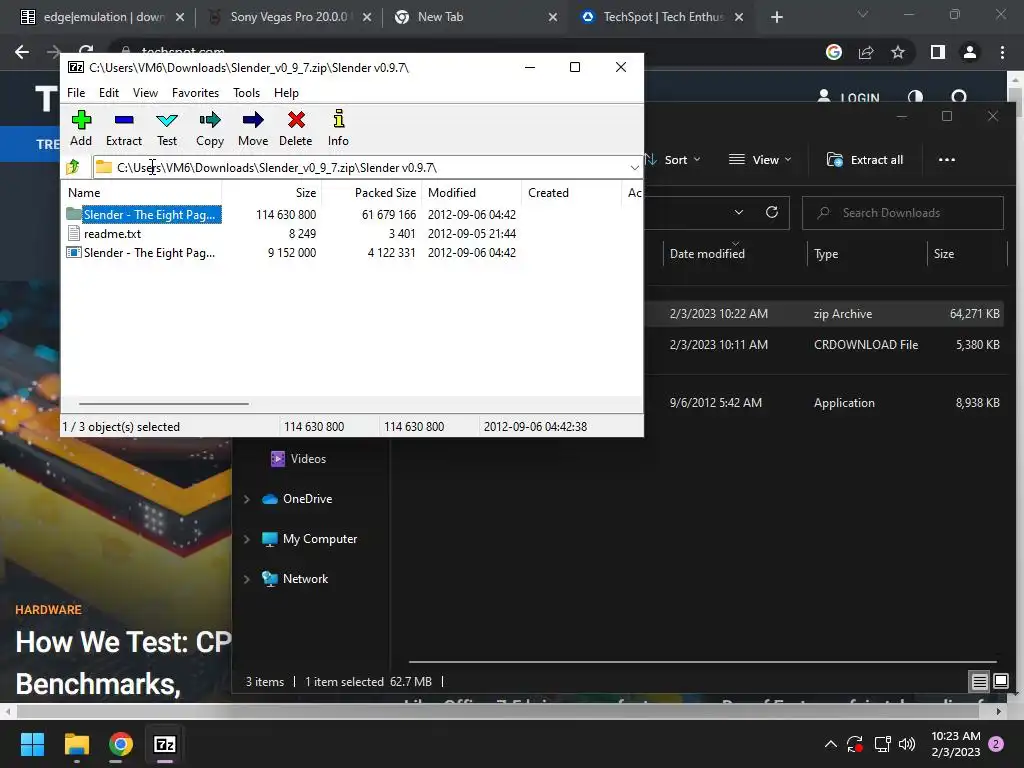Select OneDrive in the navigation pane
The image size is (1024, 768).
point(298,499)
